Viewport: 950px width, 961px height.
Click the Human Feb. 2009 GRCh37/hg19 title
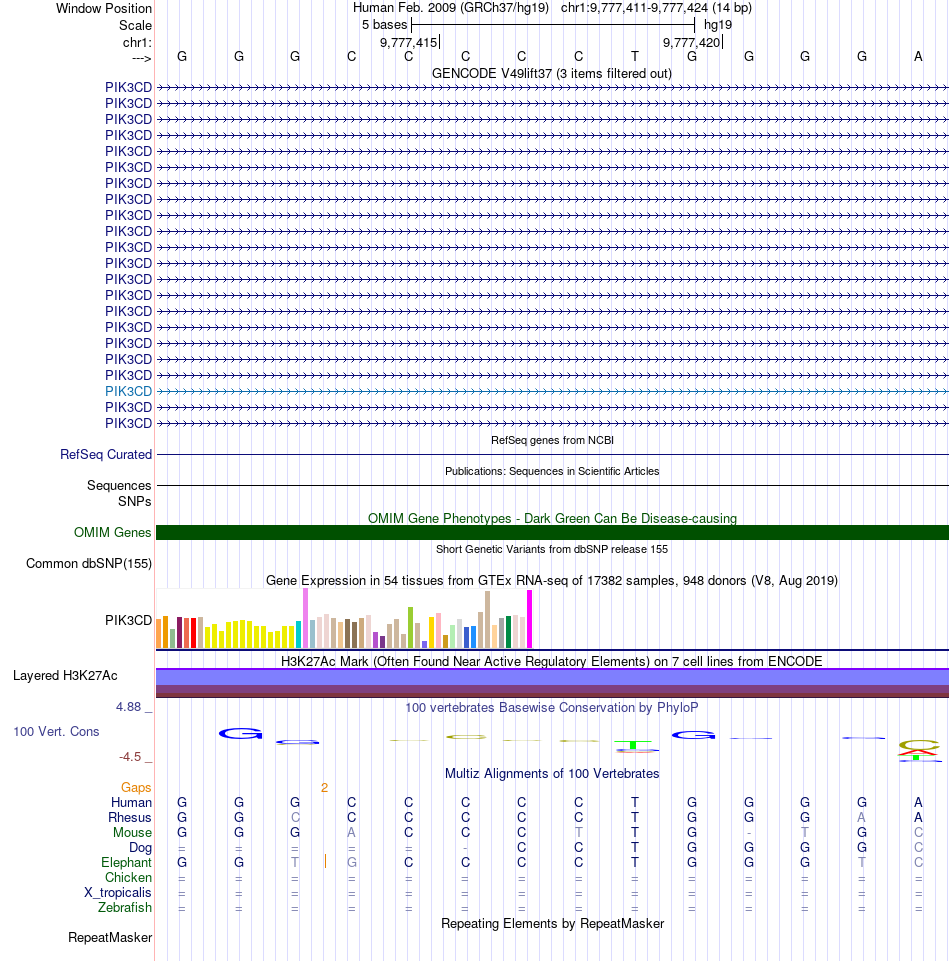tap(450, 8)
